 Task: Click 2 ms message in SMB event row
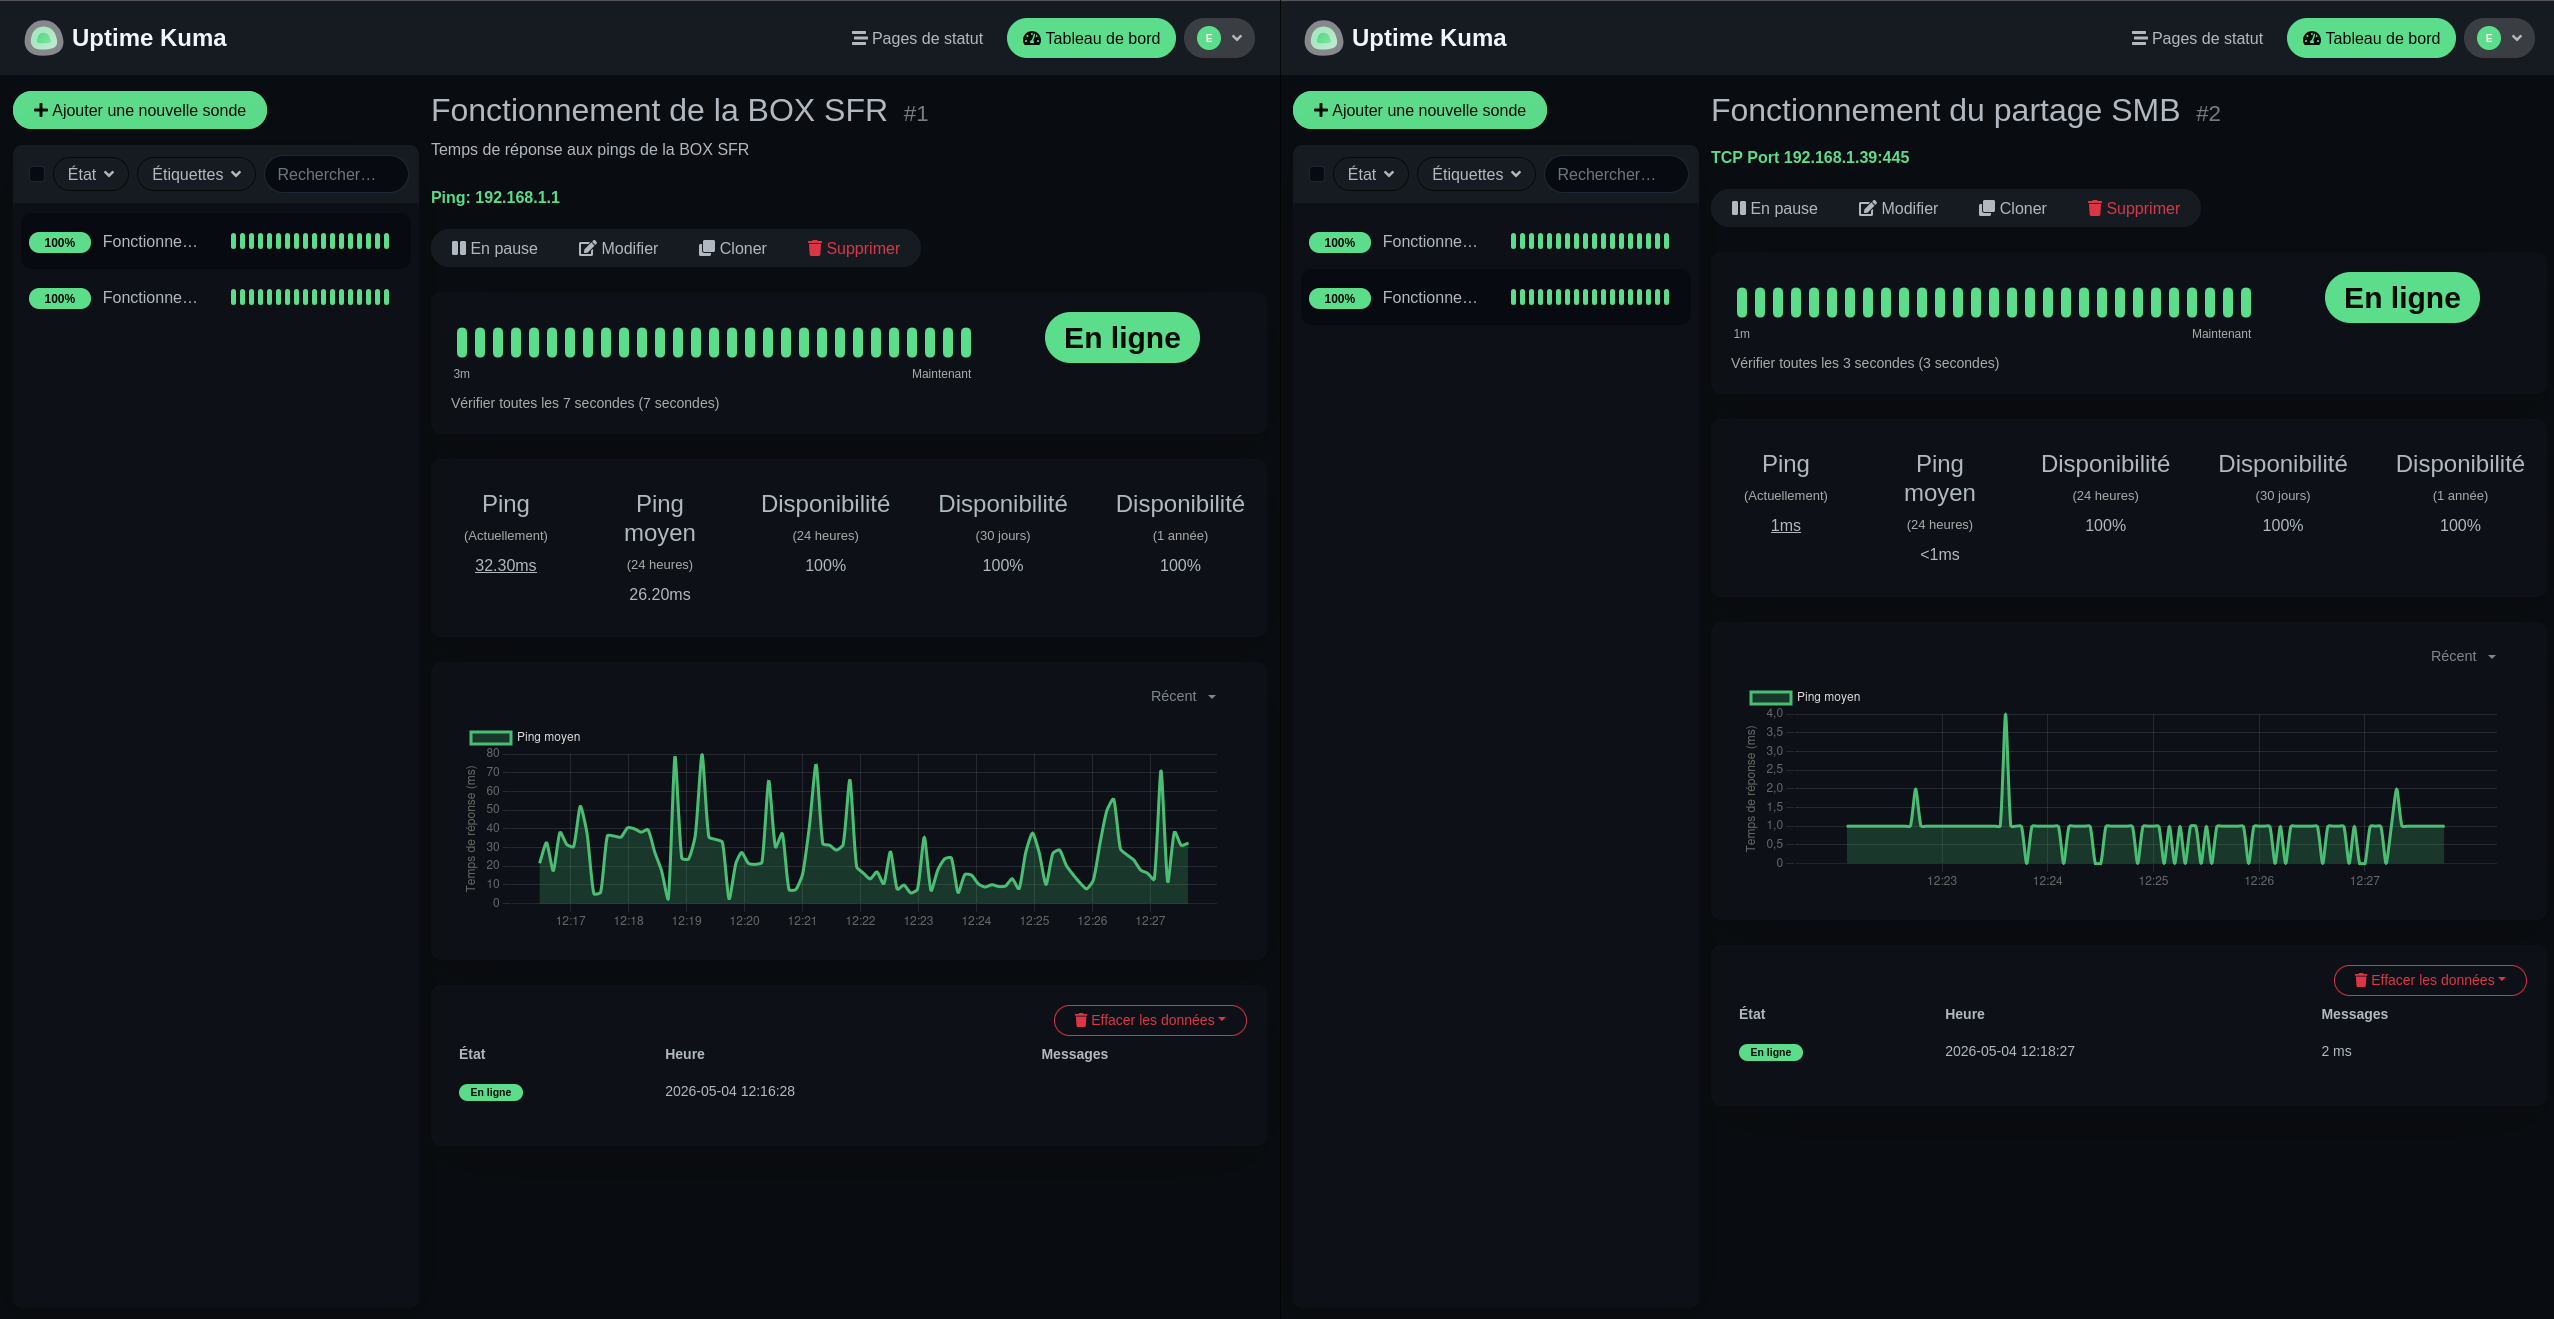(2336, 1051)
